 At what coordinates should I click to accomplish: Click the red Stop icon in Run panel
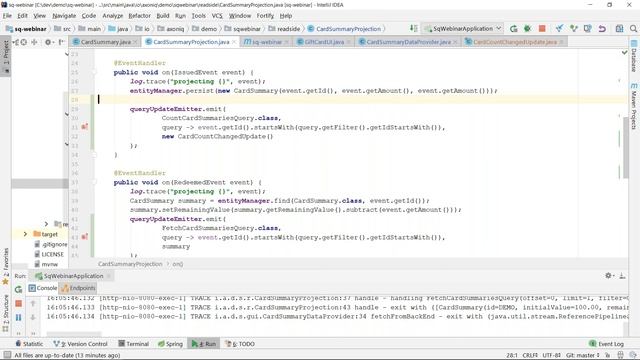pos(18,303)
